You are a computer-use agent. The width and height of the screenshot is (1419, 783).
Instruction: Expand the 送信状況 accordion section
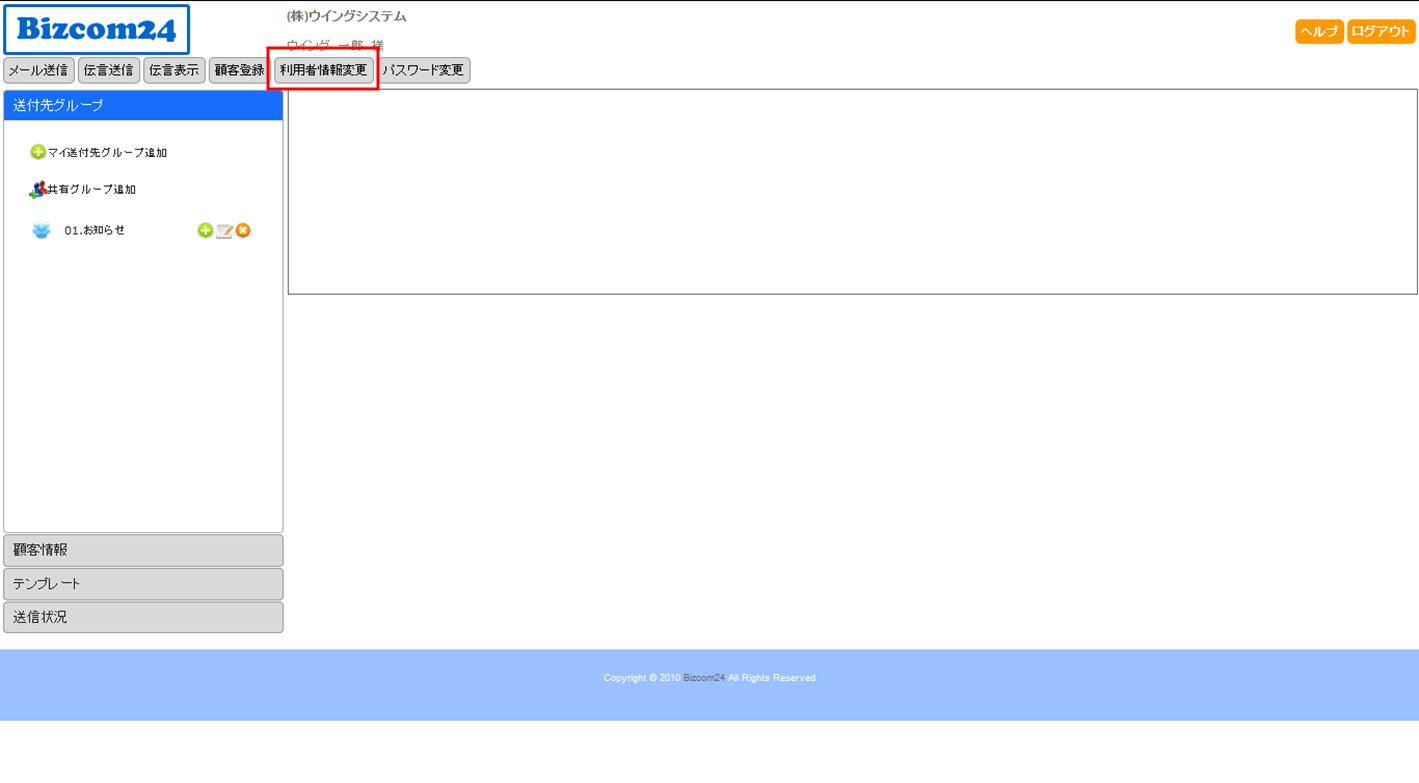tap(143, 617)
